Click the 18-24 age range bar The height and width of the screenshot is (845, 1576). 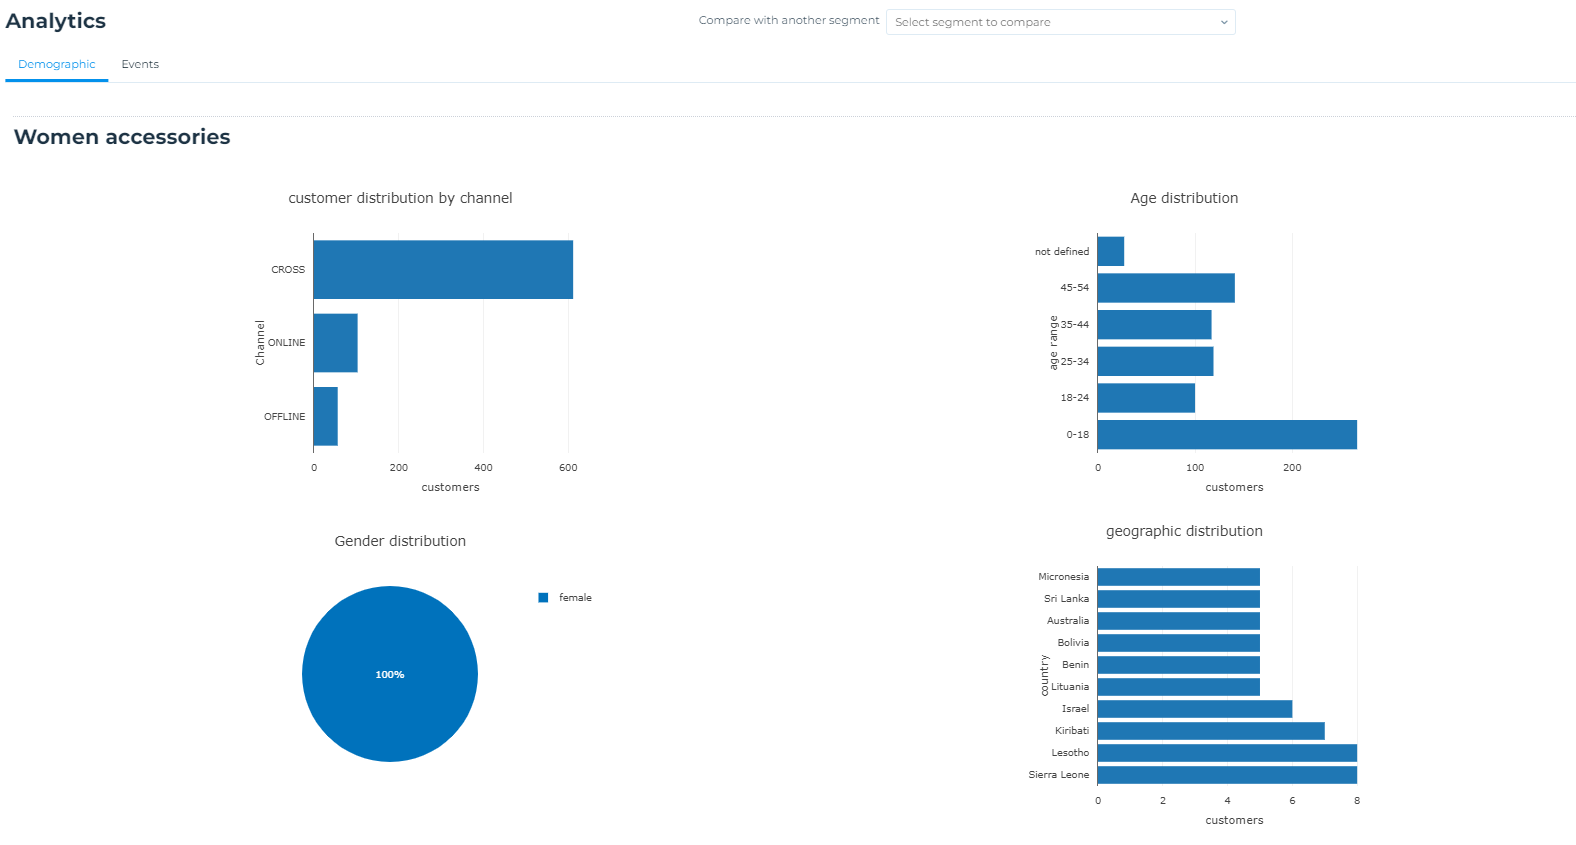[1146, 398]
